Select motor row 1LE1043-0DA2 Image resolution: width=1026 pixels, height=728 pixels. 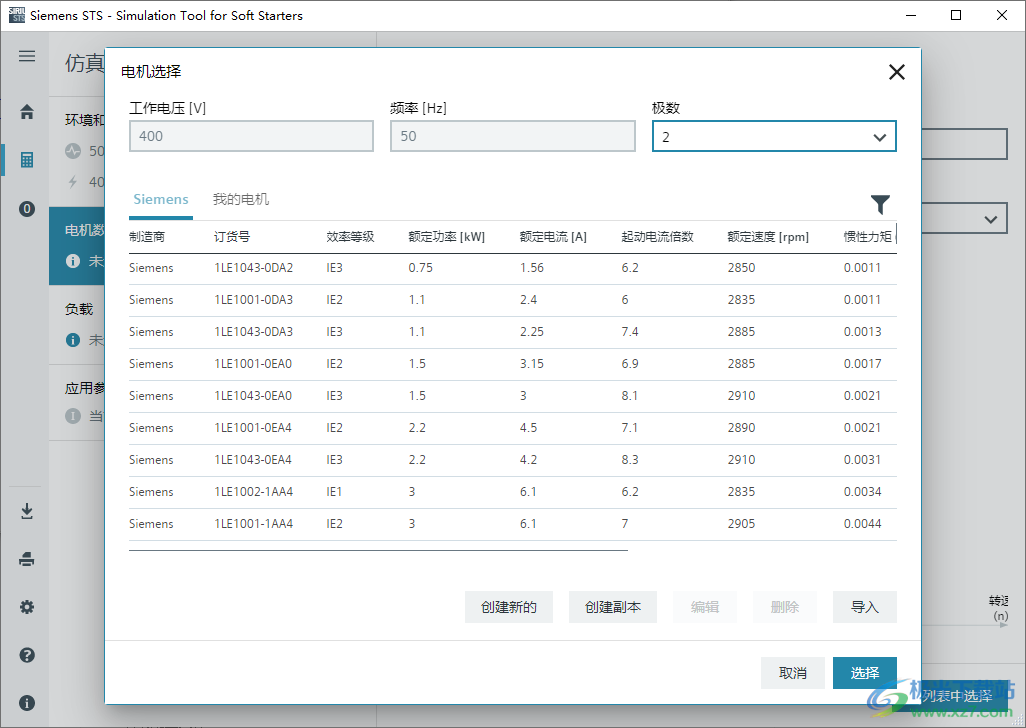(512, 268)
